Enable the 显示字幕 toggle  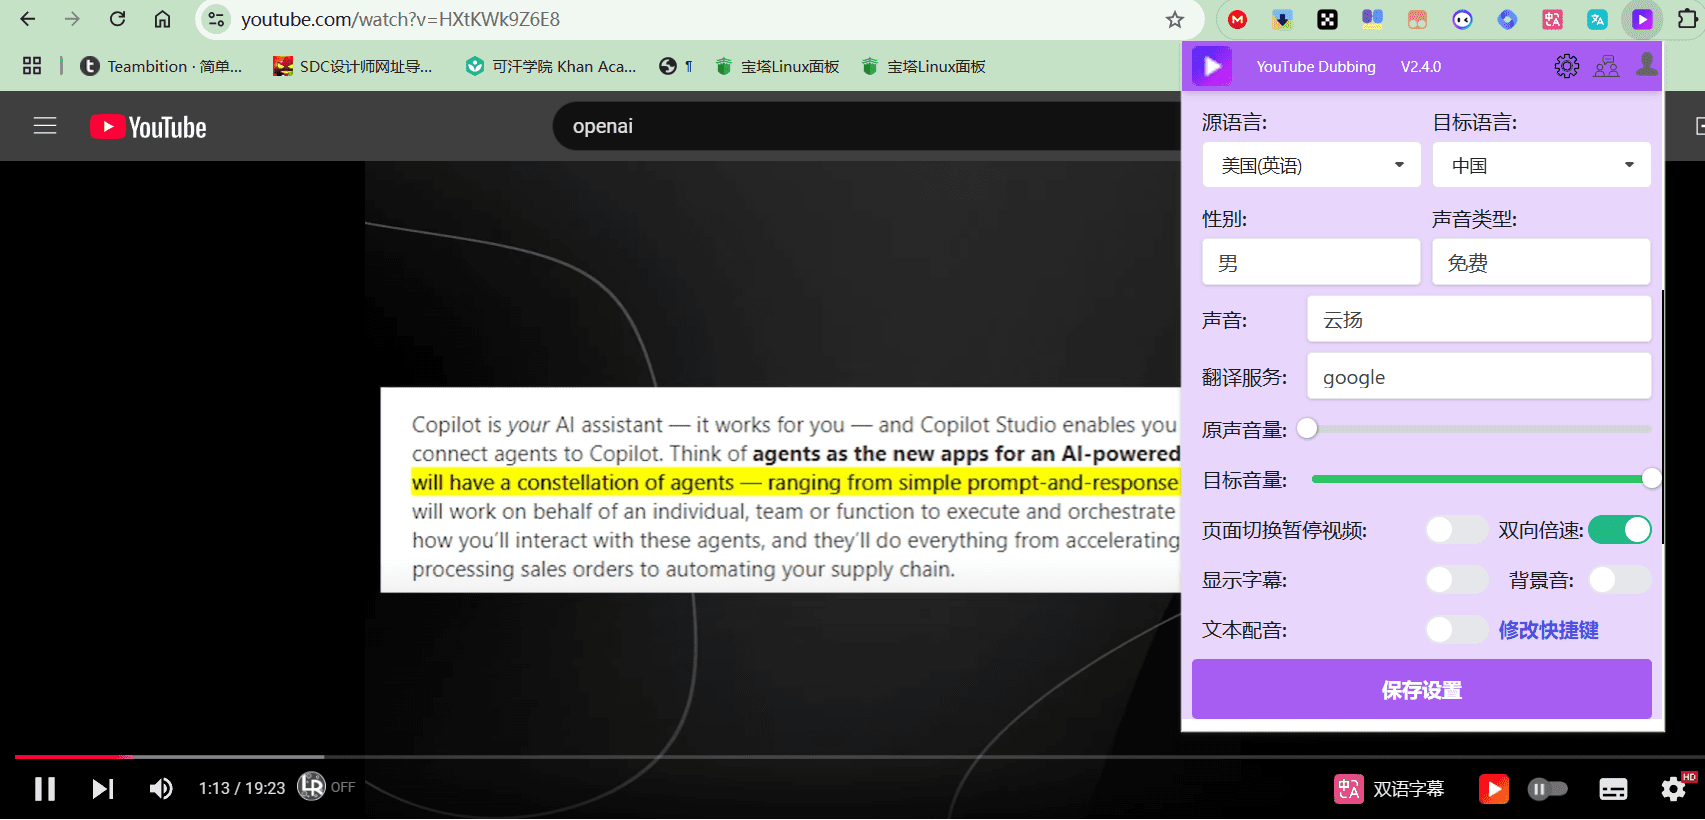[1457, 580]
